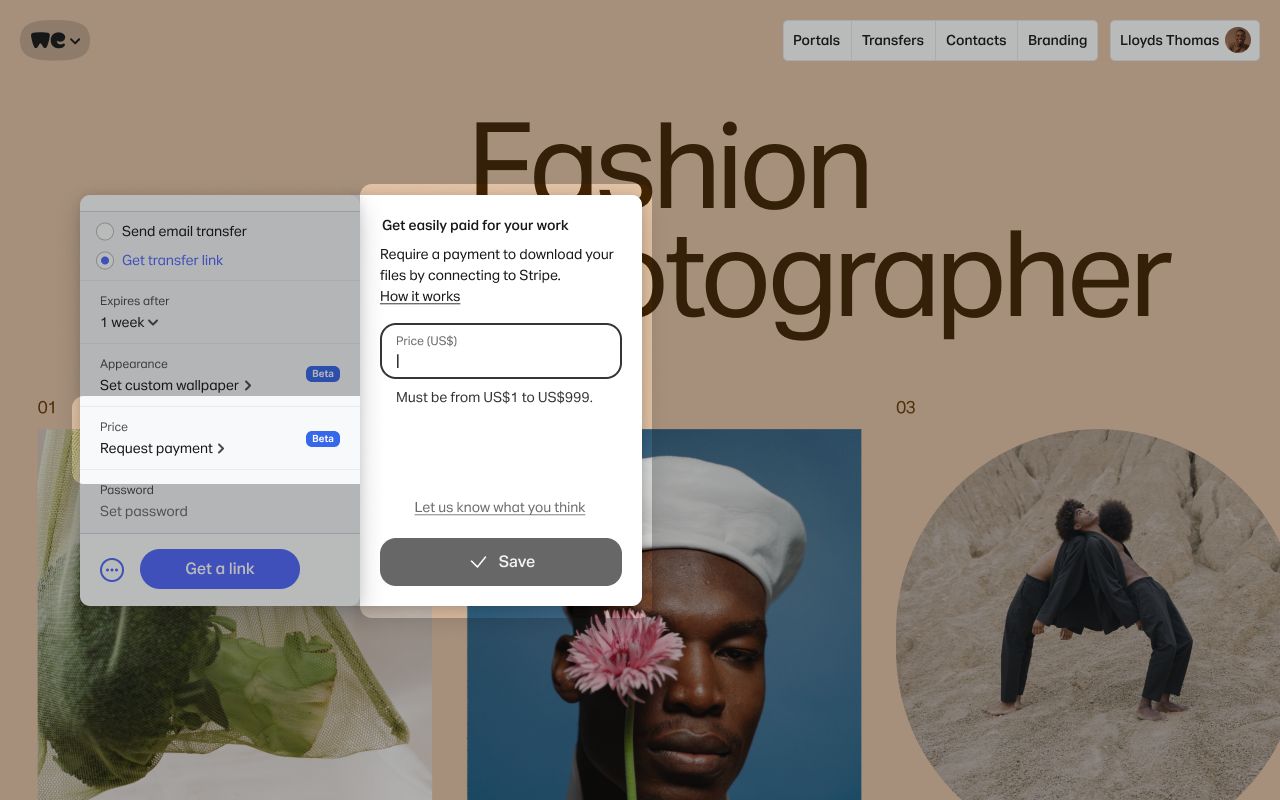Select Send email transfer option
This screenshot has width=1280, height=800.
pos(105,231)
